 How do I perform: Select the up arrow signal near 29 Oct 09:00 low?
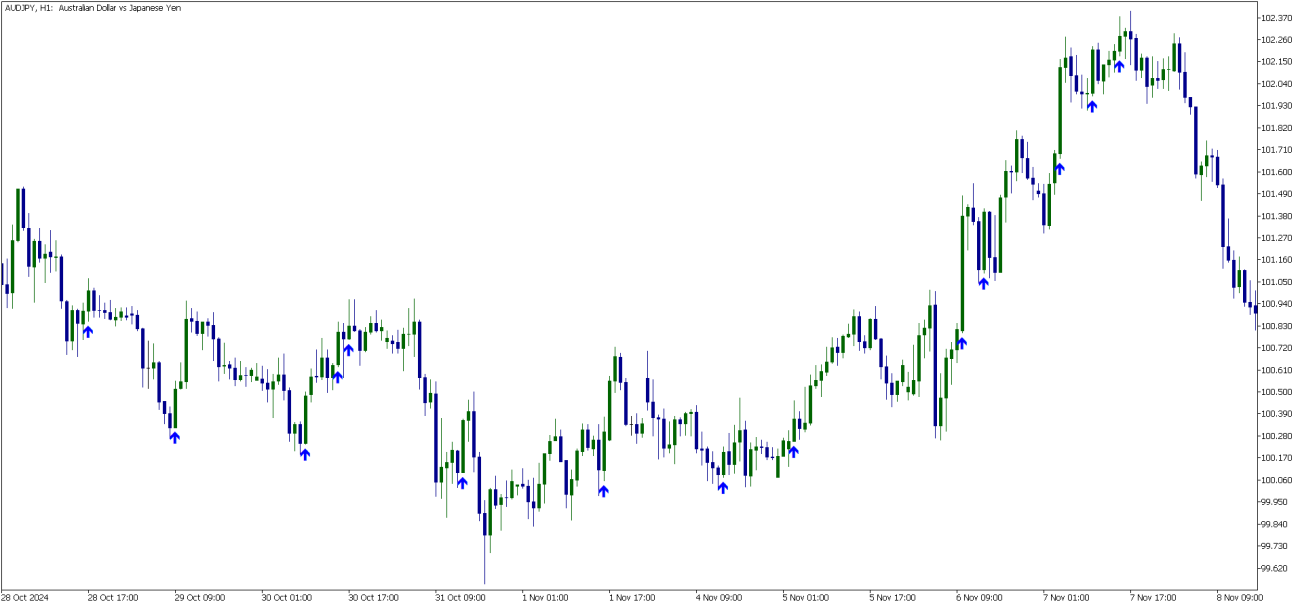pos(173,437)
